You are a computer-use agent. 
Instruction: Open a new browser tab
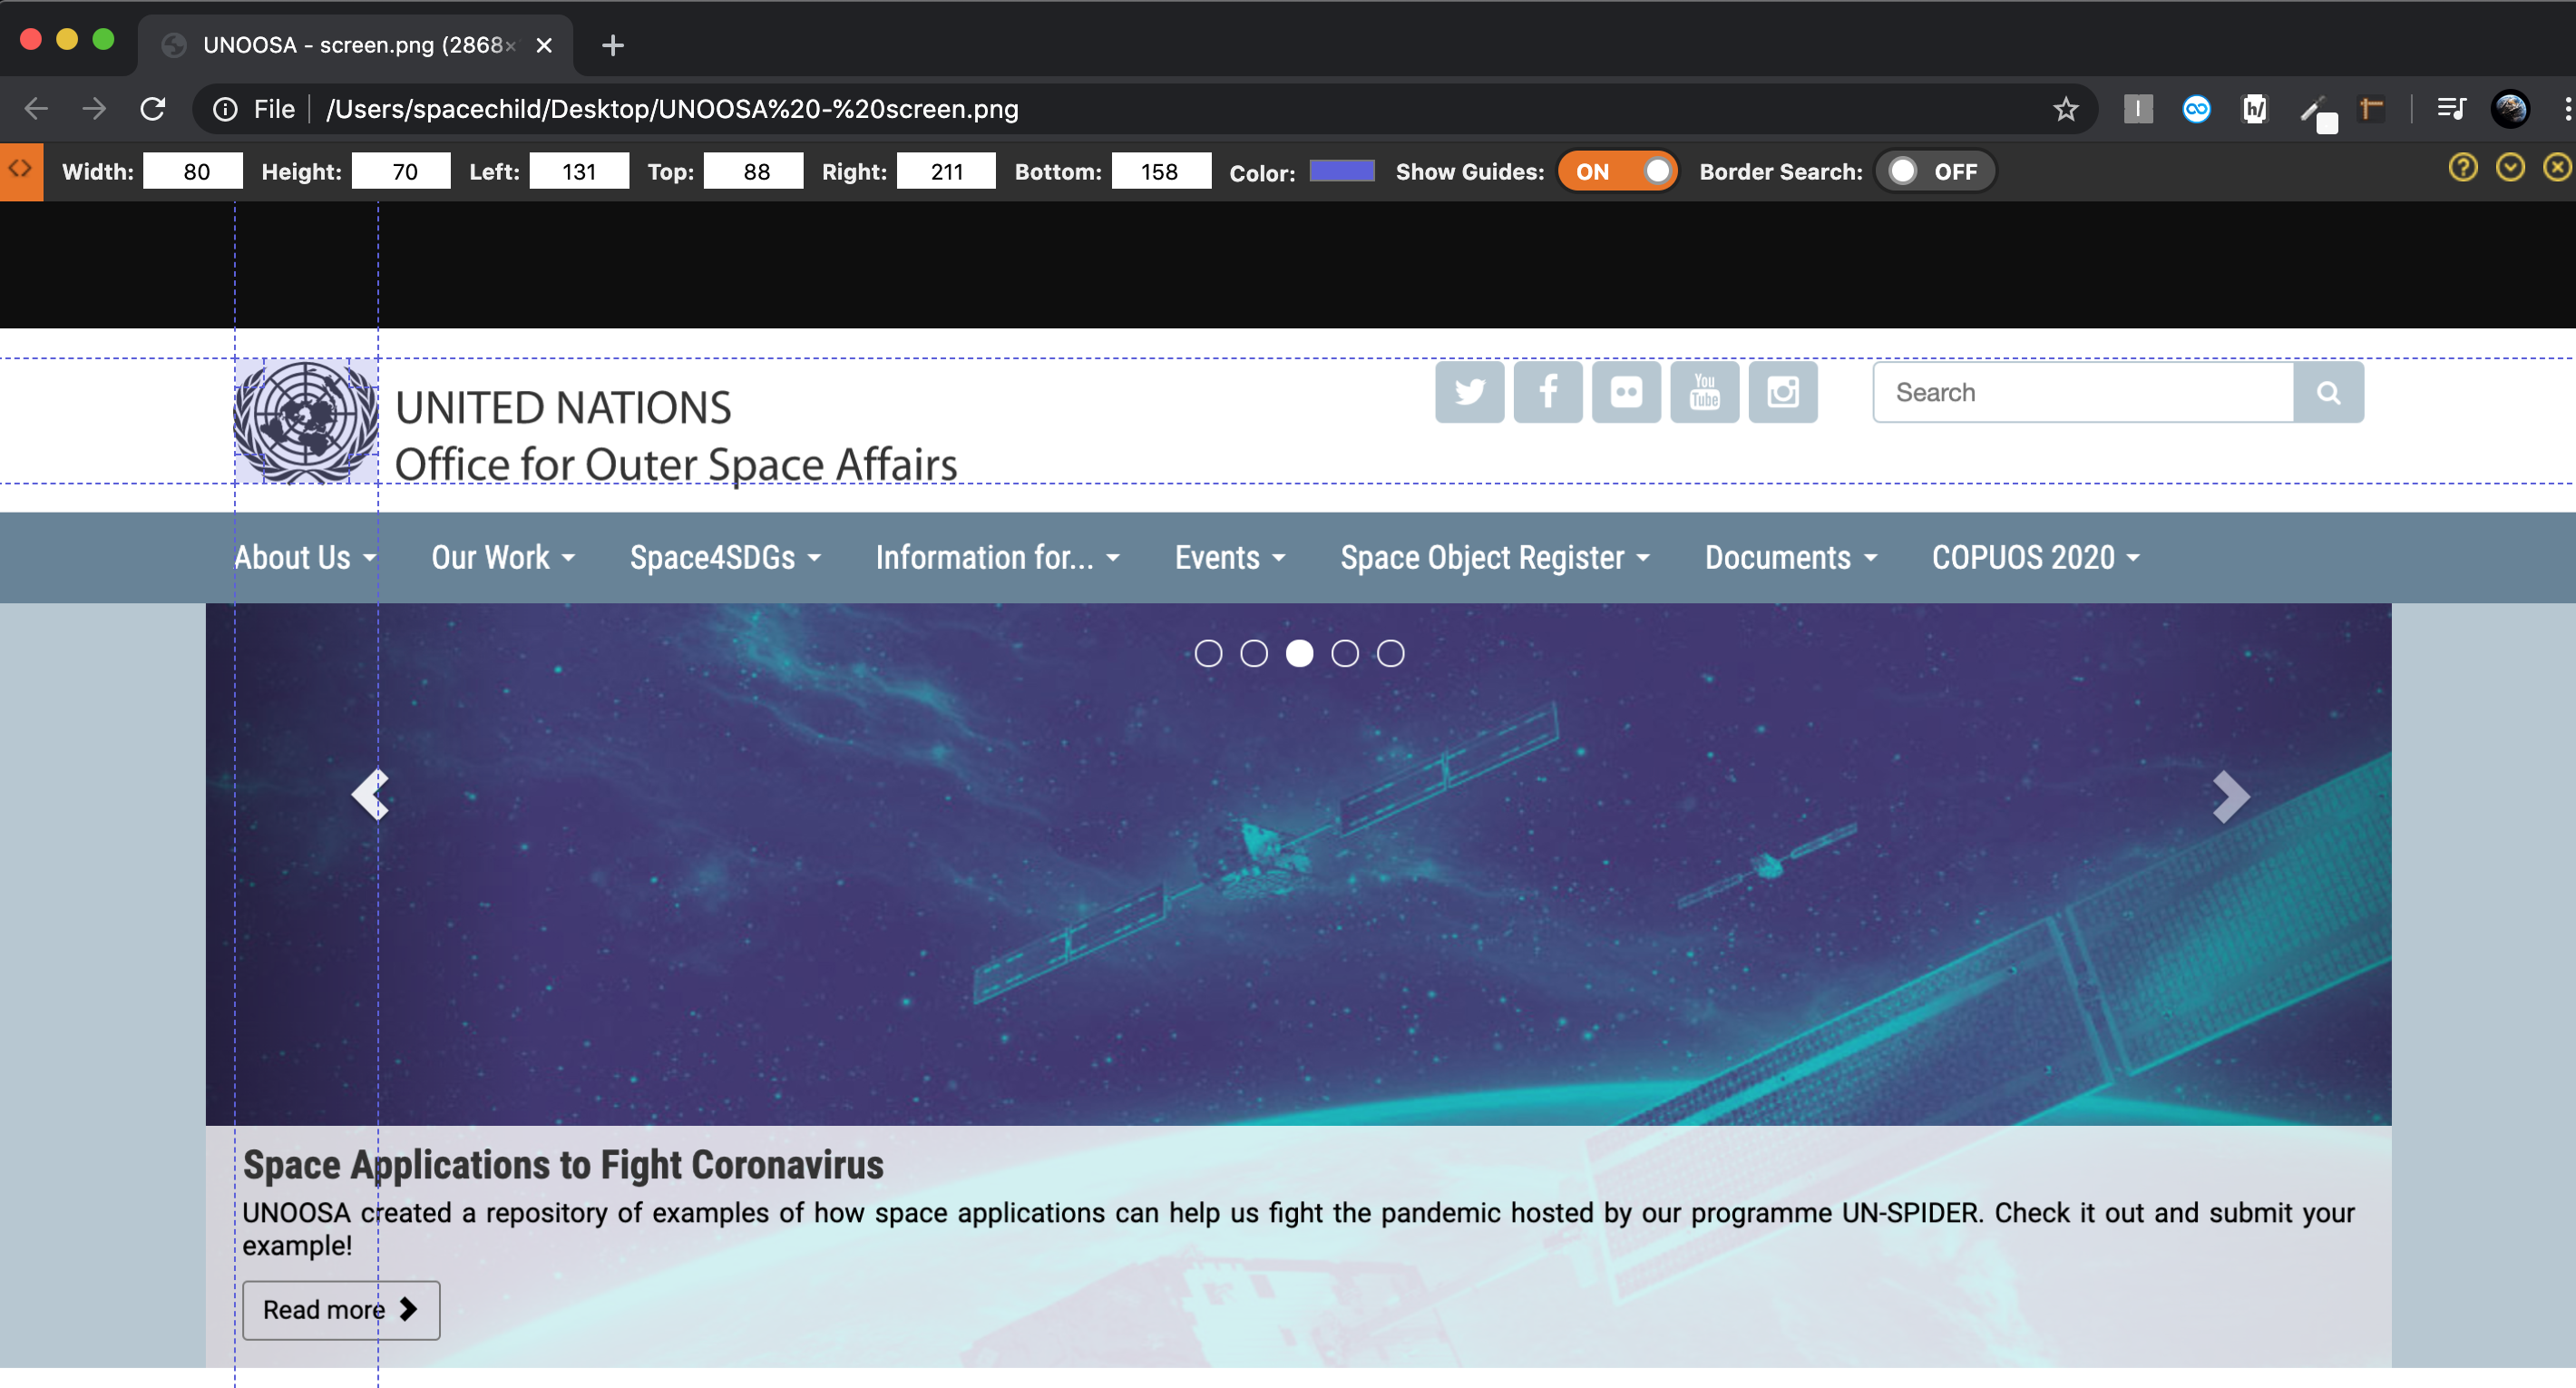(613, 45)
